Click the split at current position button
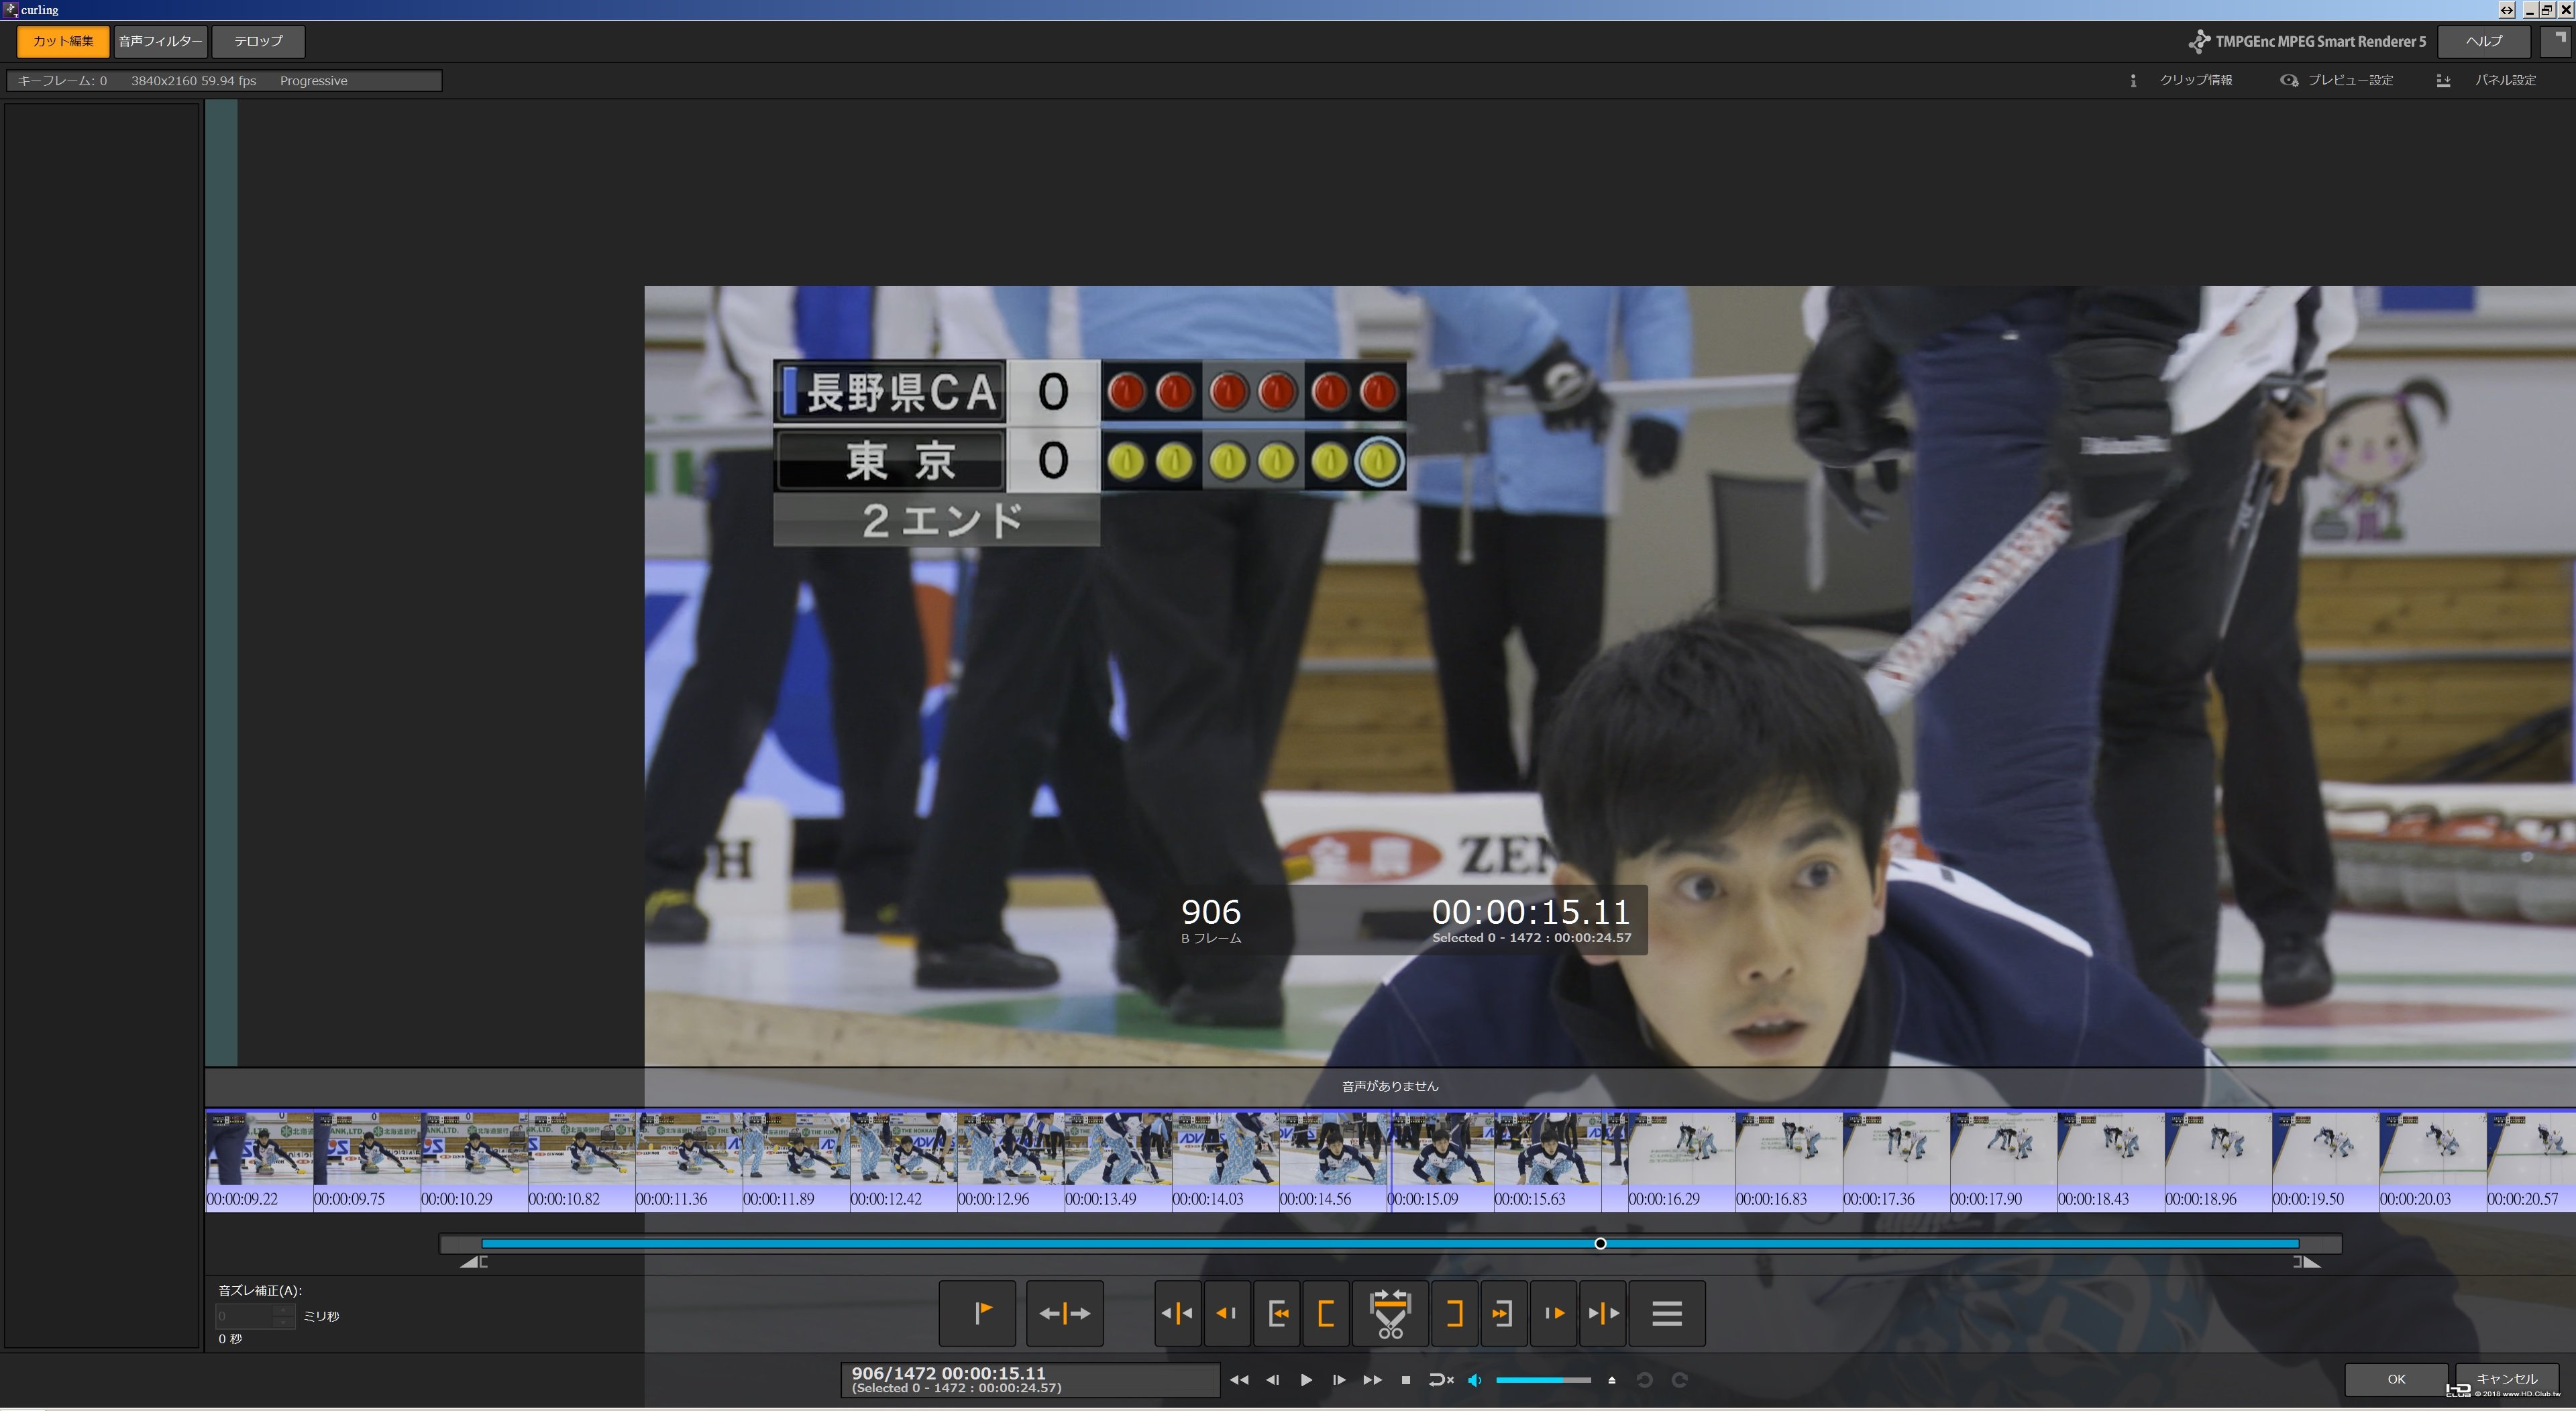 coord(1064,1313)
